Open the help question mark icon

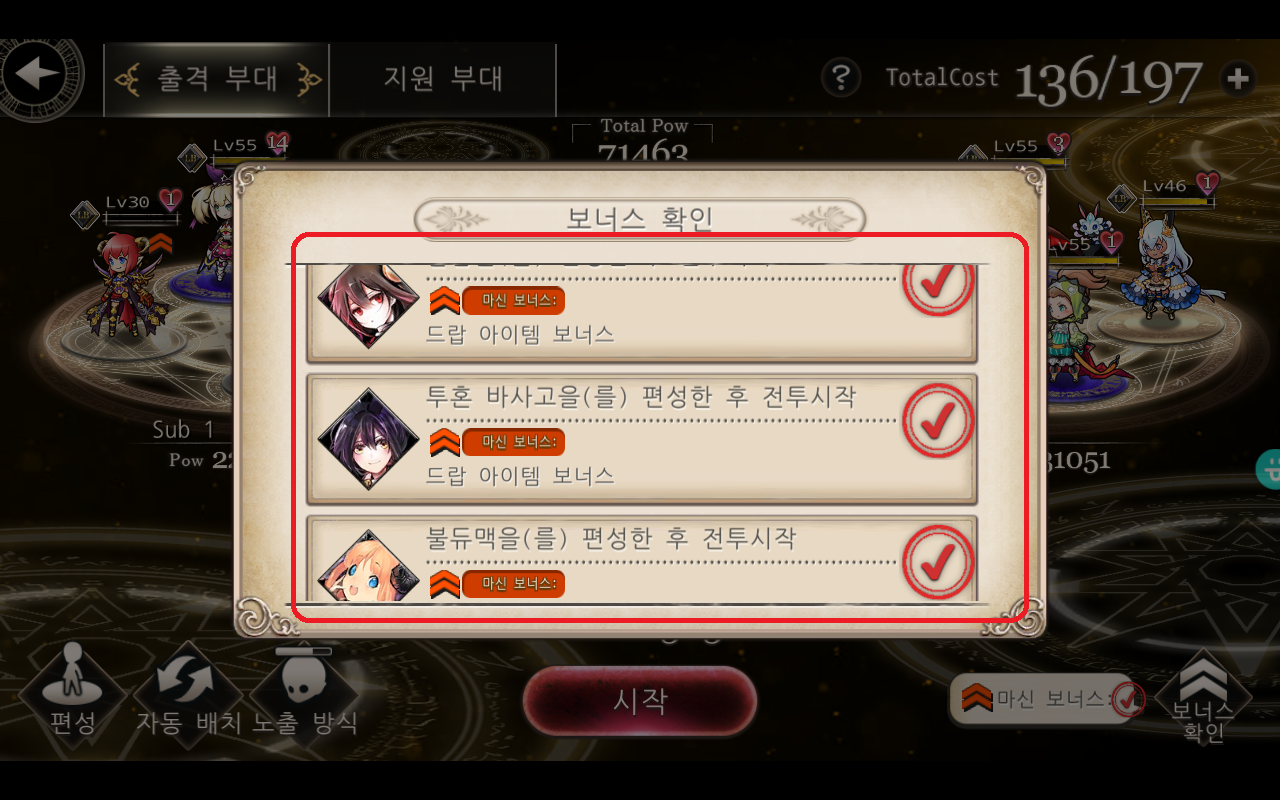pos(842,77)
